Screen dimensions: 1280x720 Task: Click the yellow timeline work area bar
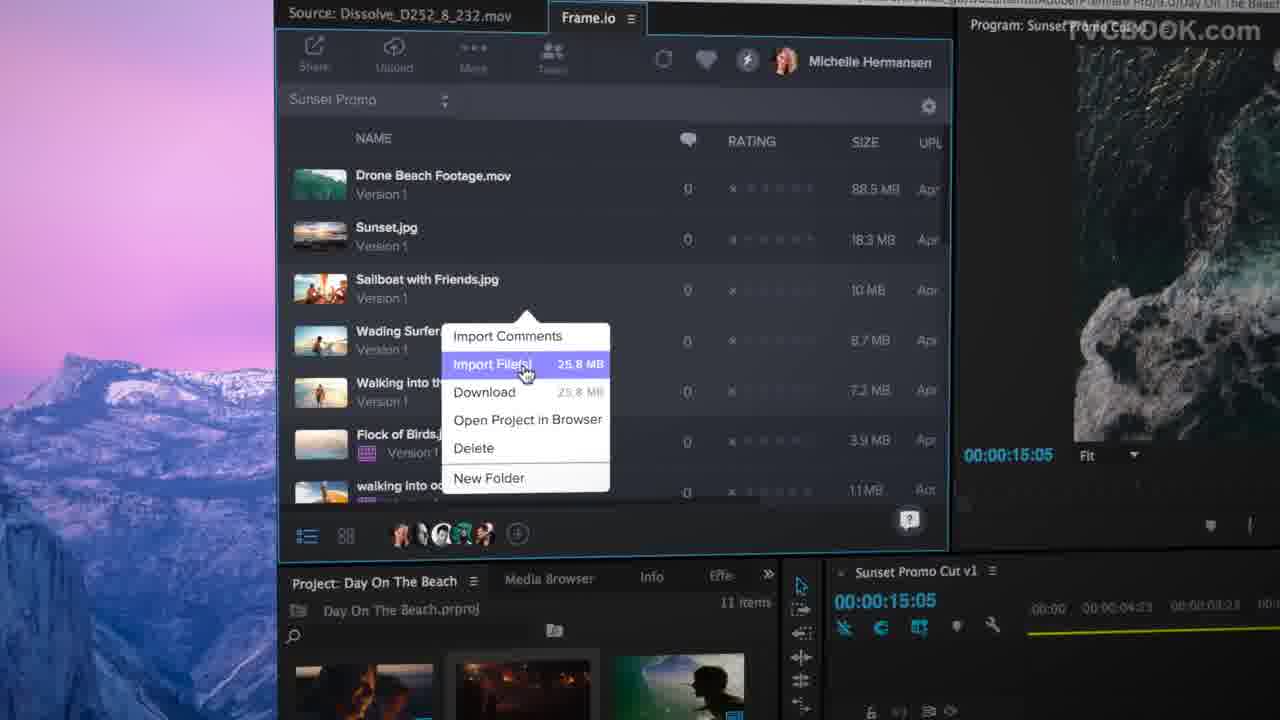[x=1153, y=631]
